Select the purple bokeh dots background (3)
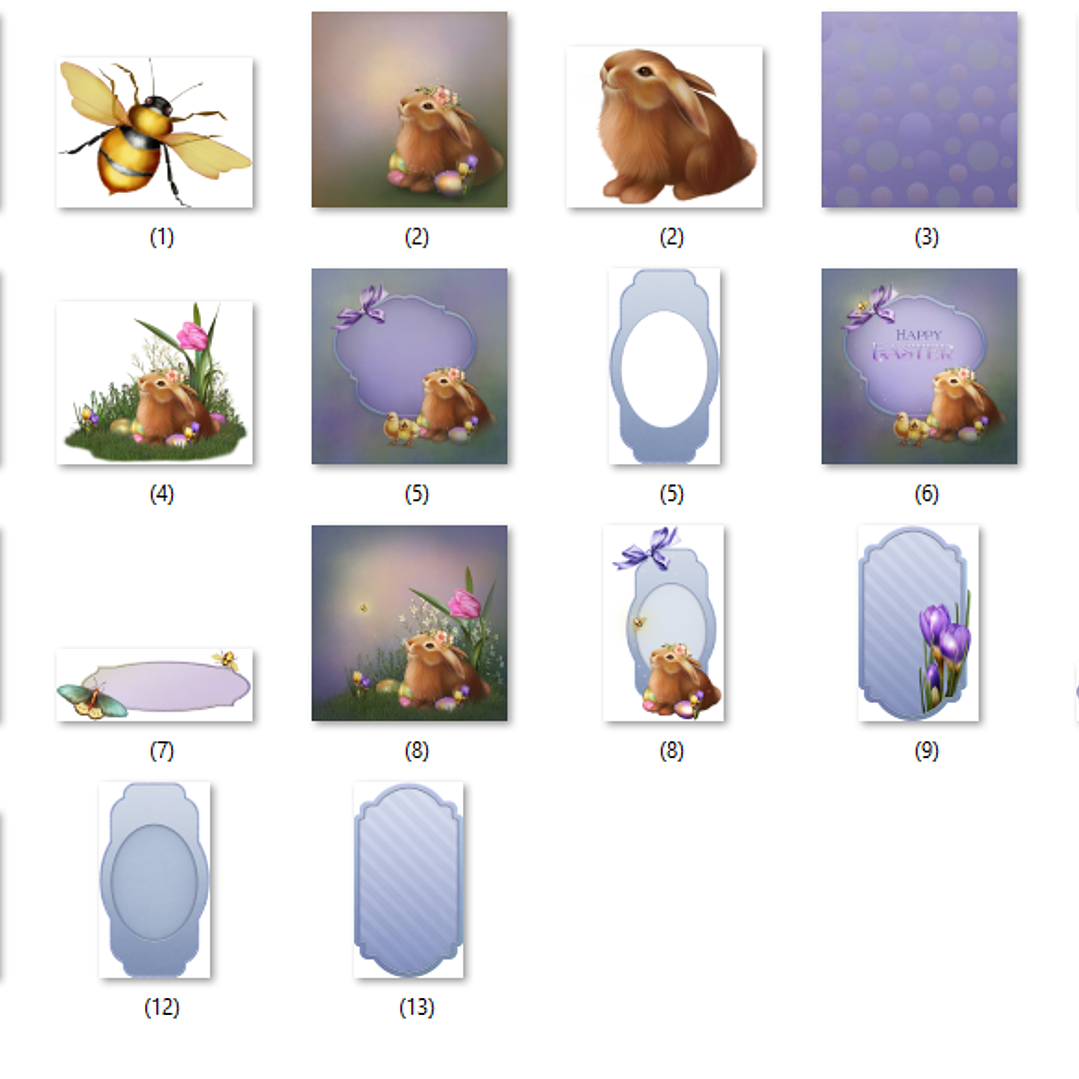 click(919, 109)
